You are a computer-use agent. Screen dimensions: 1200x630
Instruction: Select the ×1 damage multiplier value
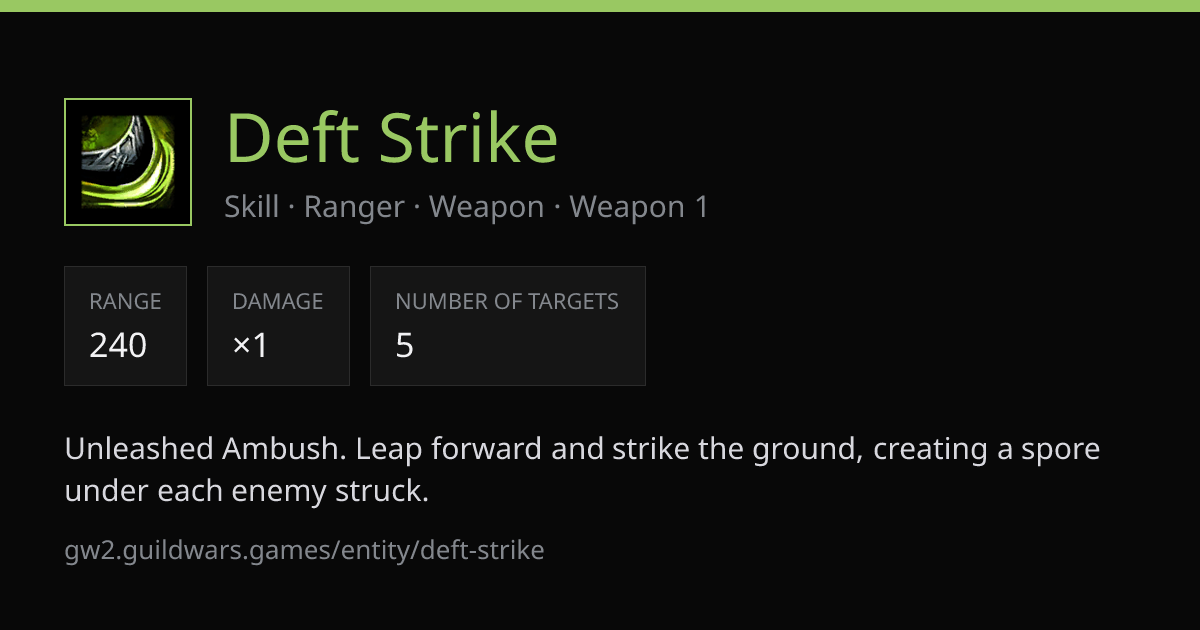250,345
